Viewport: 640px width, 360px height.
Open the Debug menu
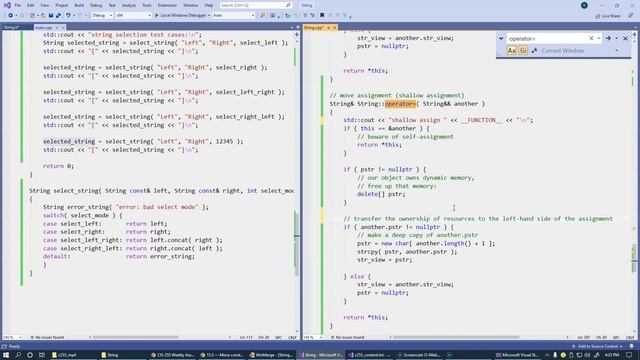[x=96, y=5]
